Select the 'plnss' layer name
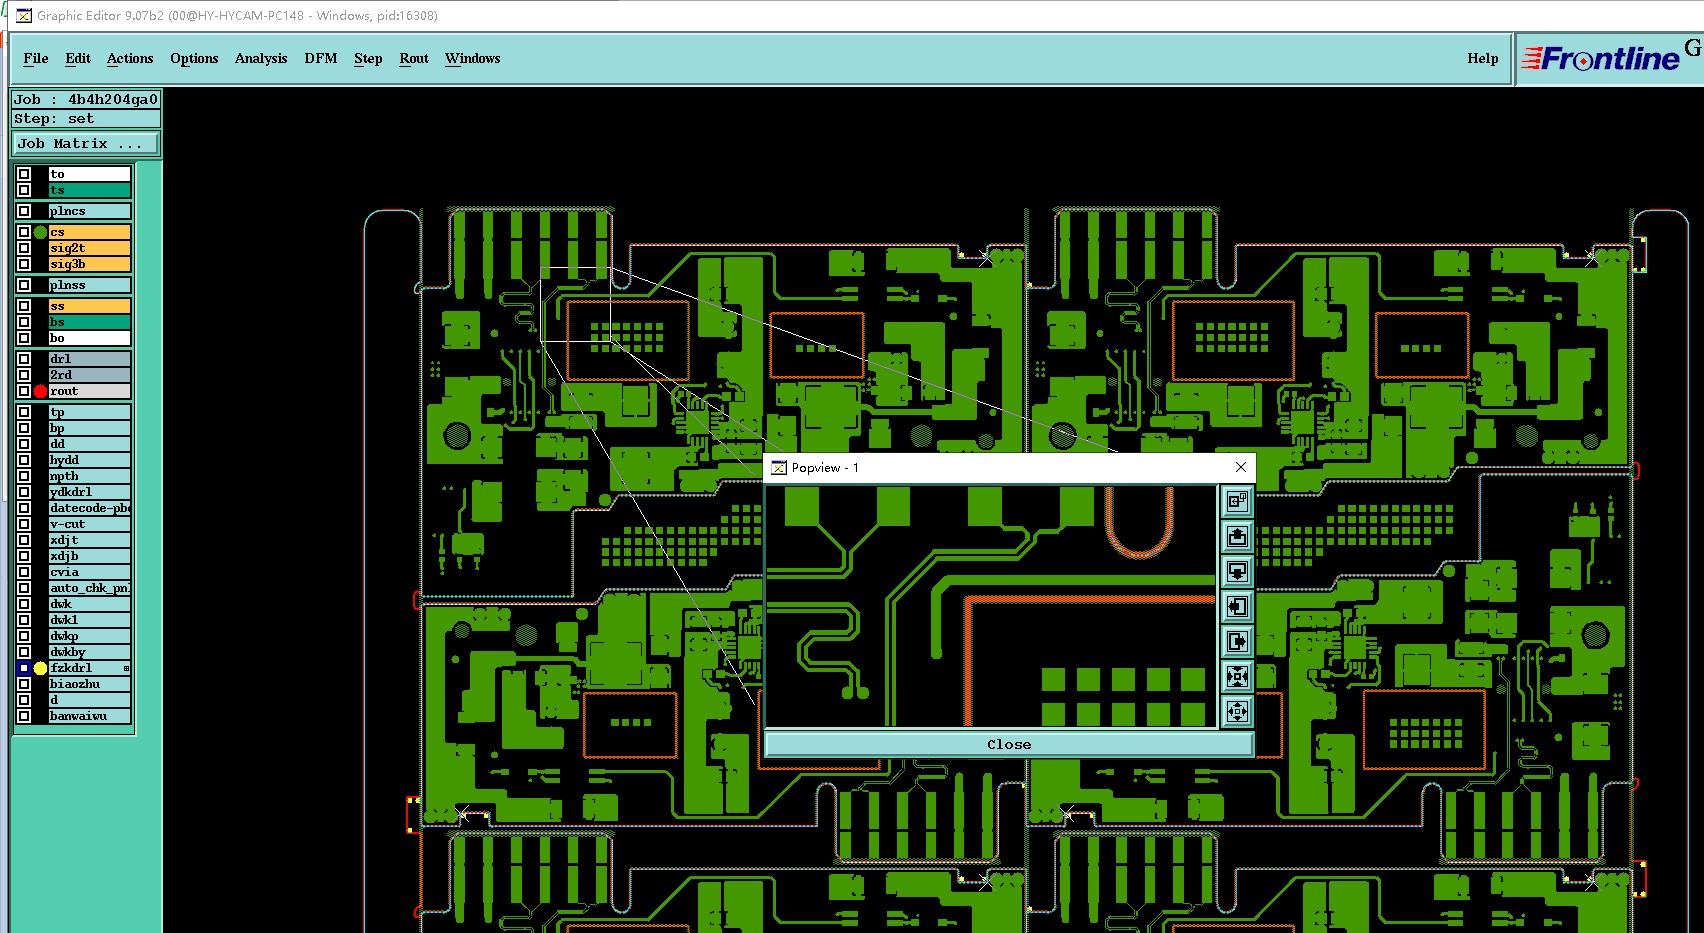 [x=90, y=285]
